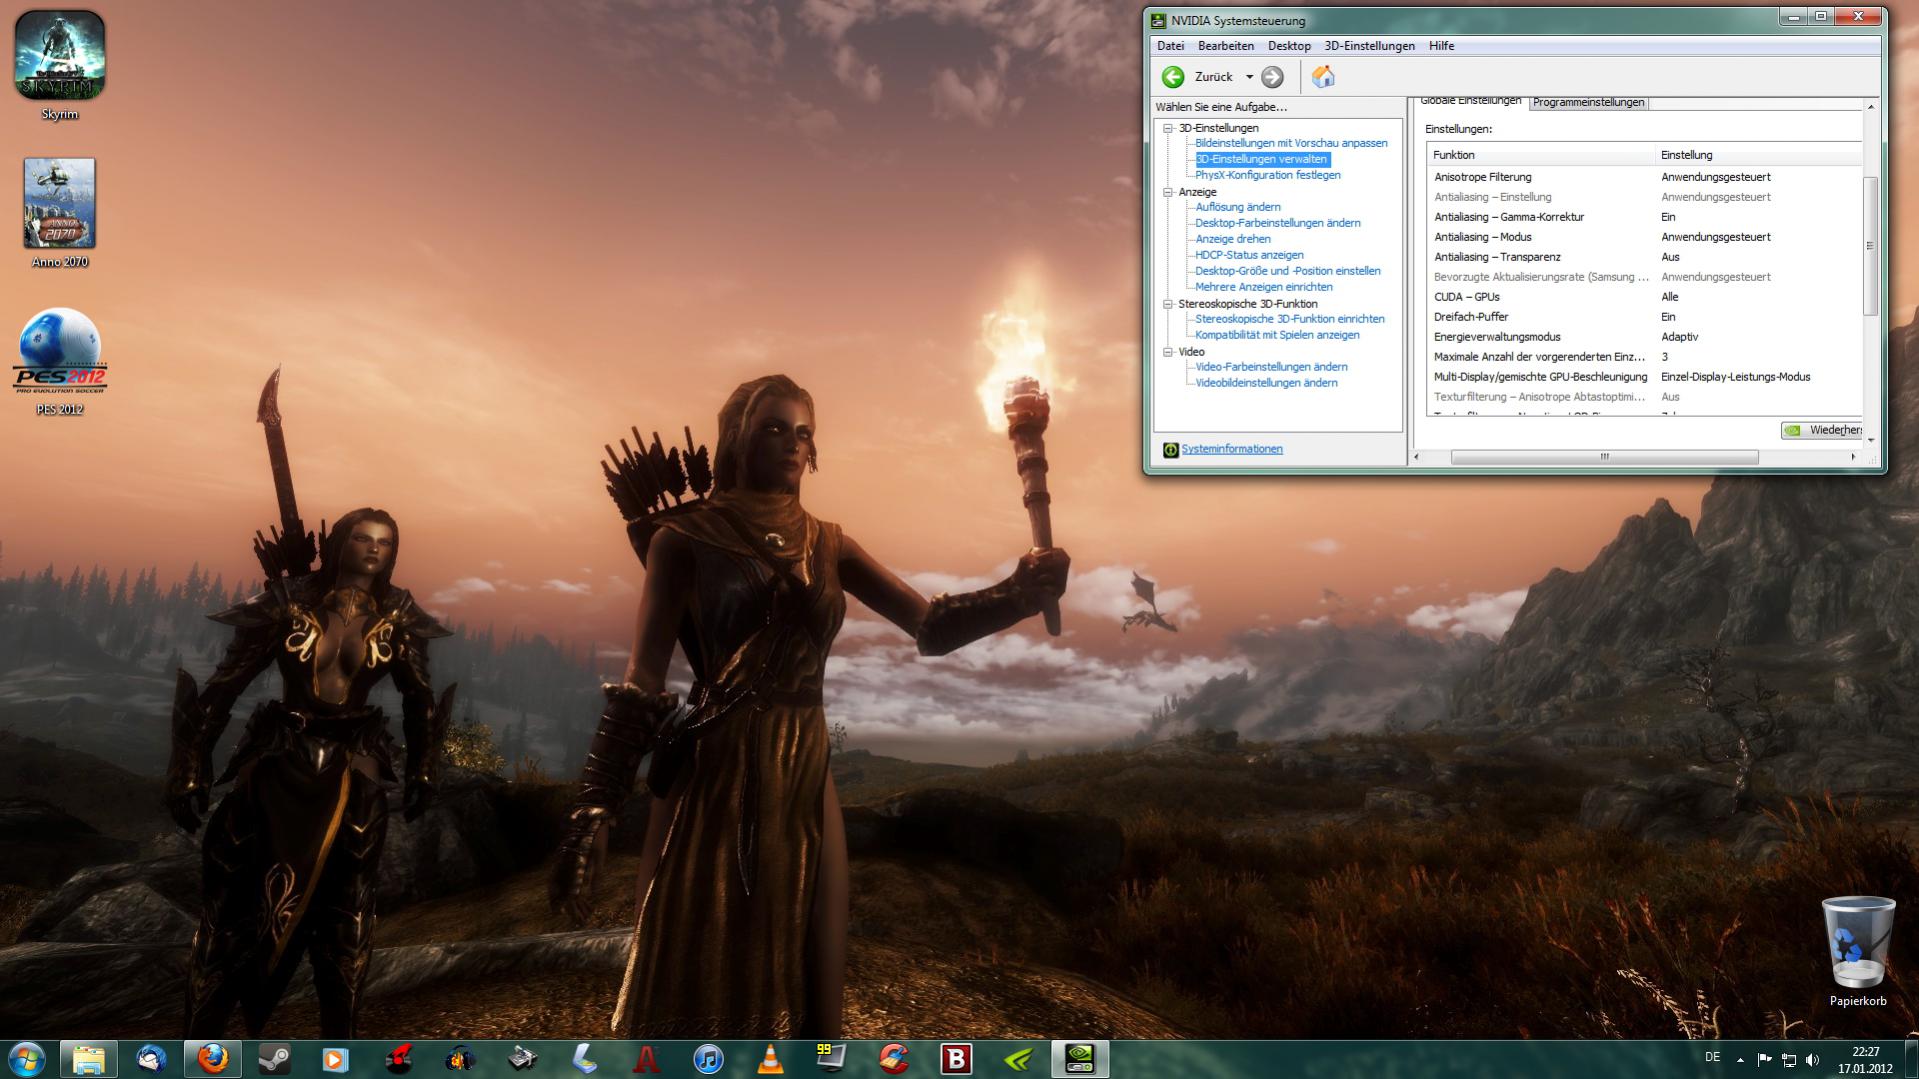Click the Funktion column header
This screenshot has height=1079, width=1919.
pos(1541,155)
